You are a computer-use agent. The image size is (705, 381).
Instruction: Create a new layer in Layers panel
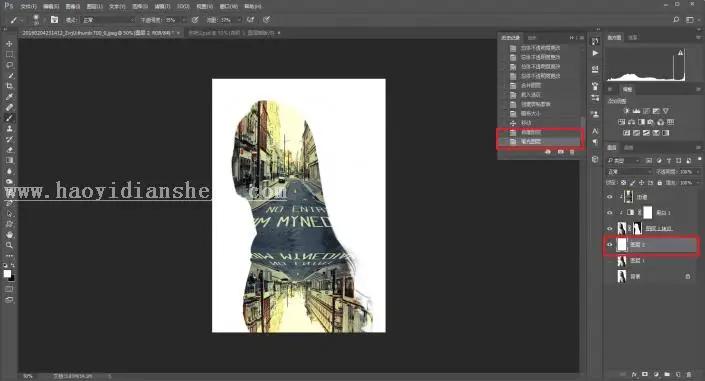tap(678, 374)
